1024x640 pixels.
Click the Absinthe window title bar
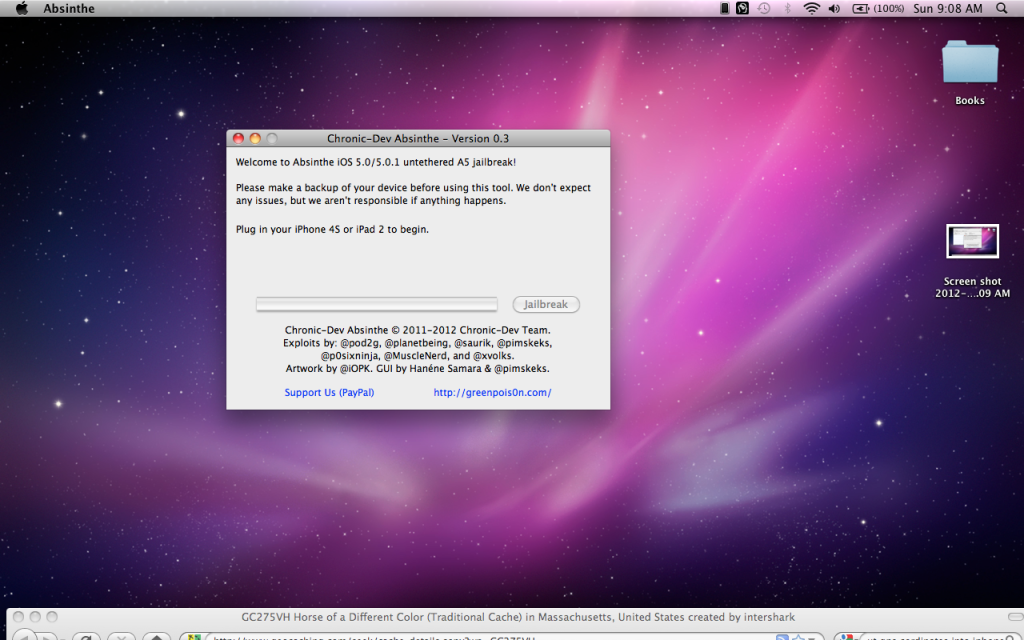418,138
